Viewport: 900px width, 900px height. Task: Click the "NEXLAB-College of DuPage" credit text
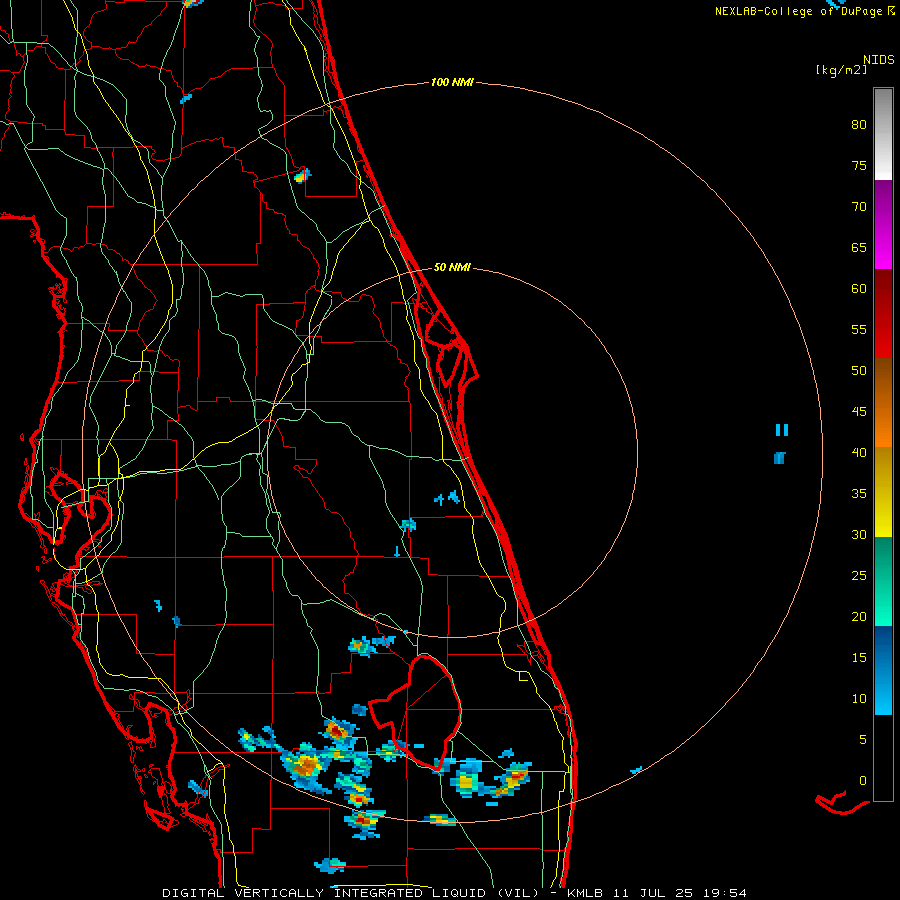coord(798,11)
